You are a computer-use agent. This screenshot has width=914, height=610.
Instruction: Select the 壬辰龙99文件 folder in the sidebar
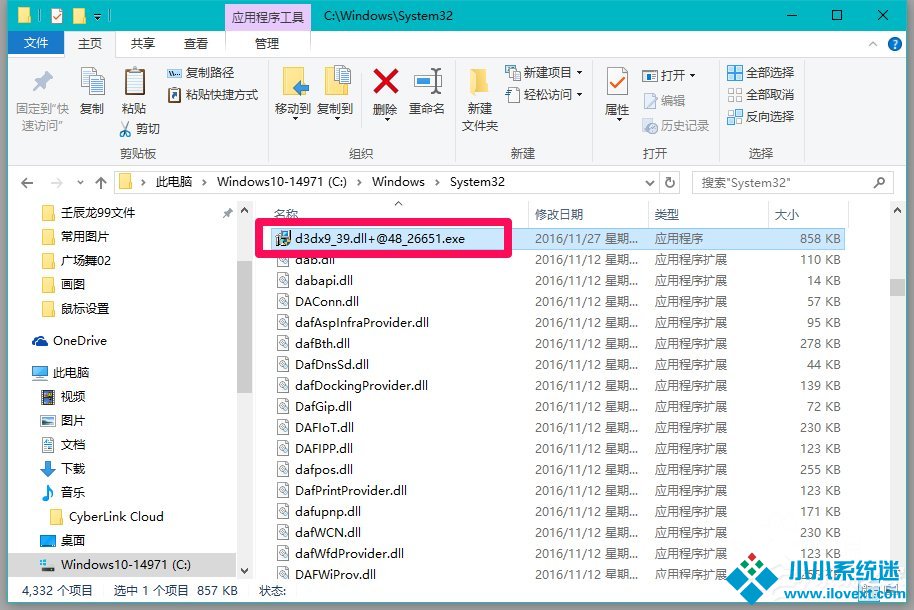point(97,213)
